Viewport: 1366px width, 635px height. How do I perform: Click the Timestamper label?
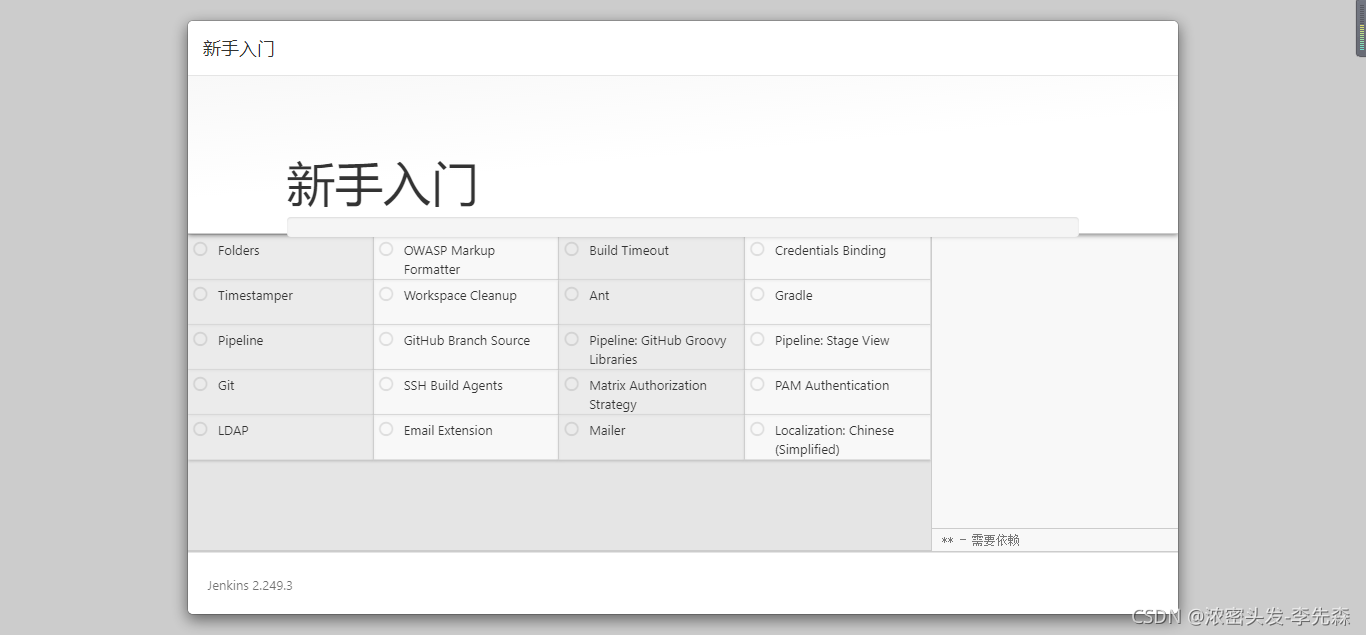pos(255,296)
